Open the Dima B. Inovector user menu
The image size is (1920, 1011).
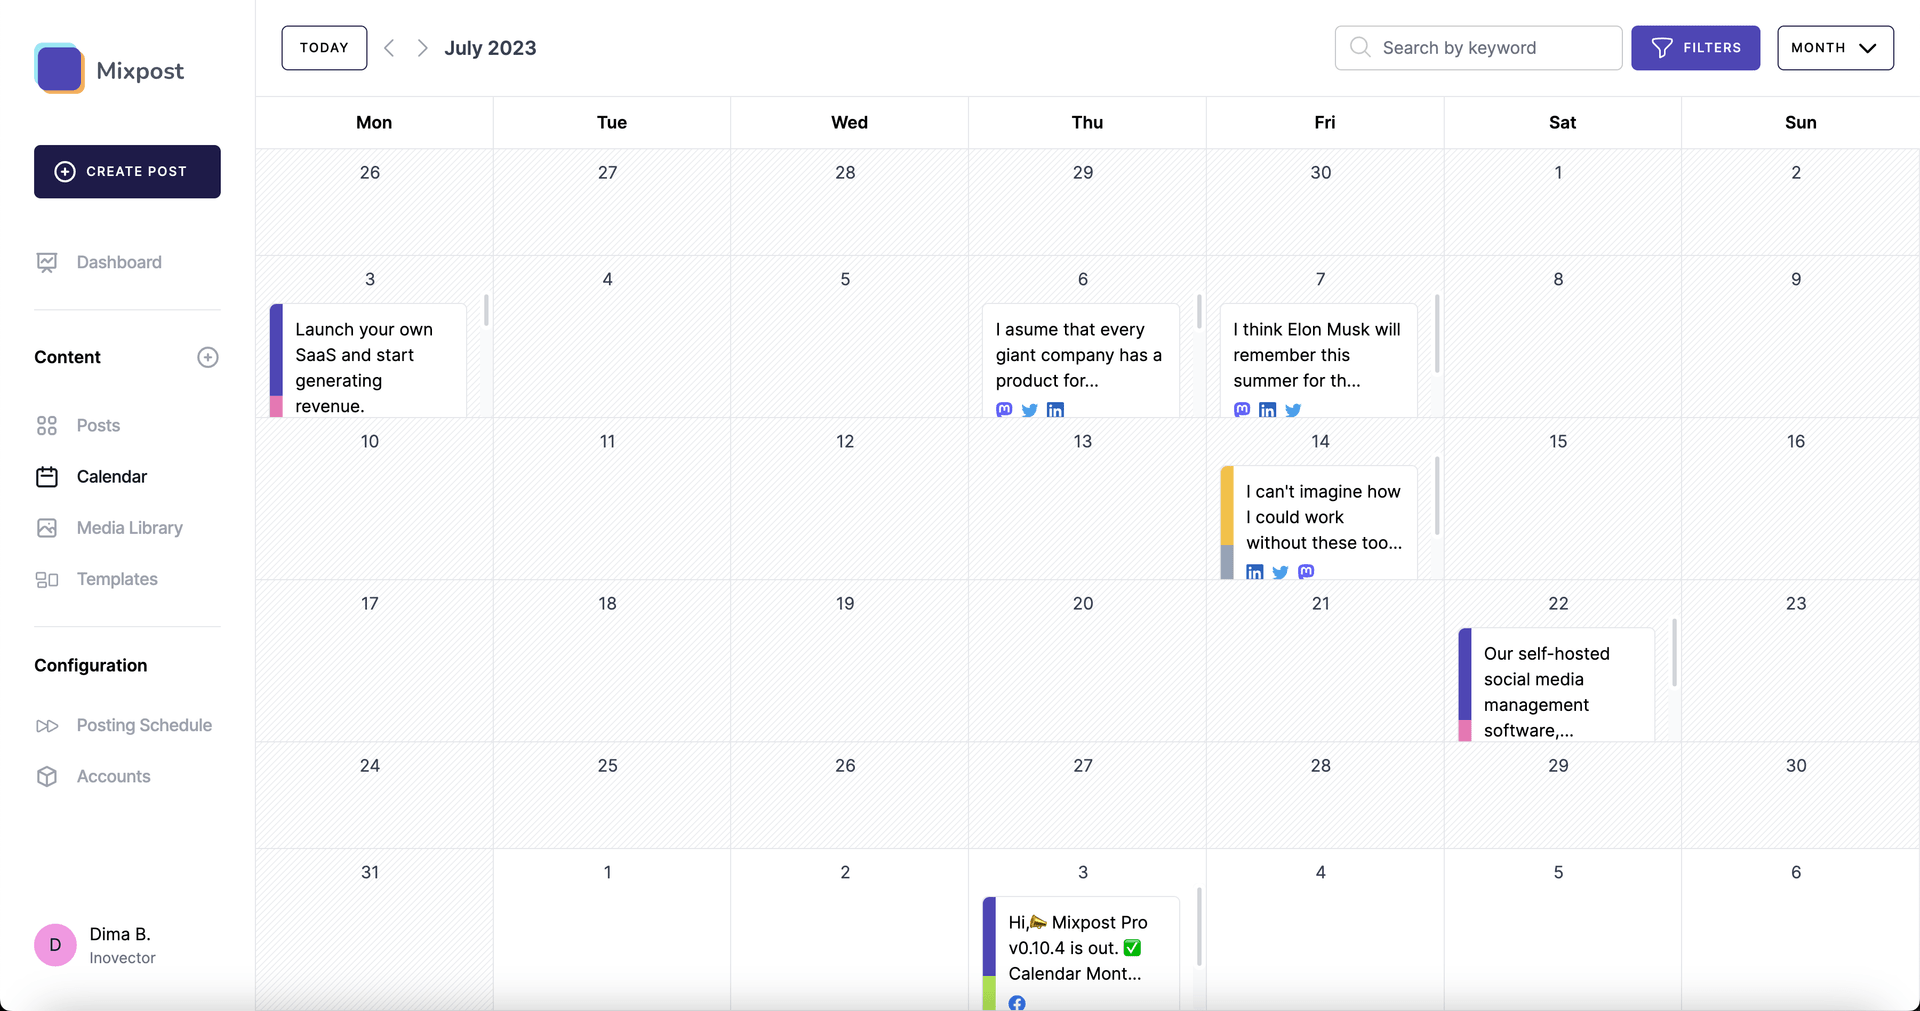coord(96,945)
